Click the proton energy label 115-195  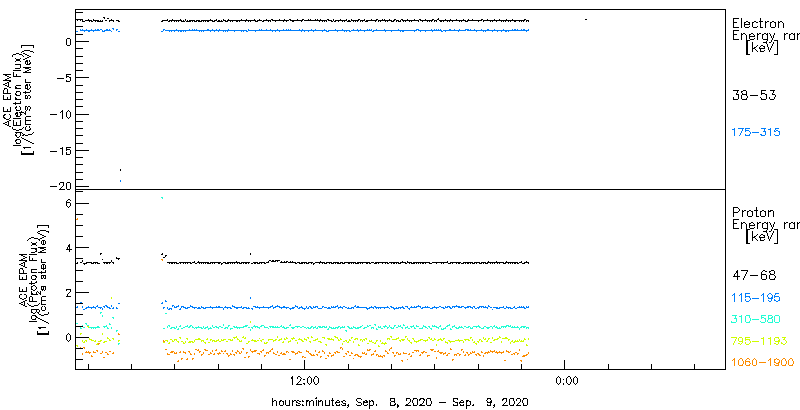coord(756,298)
